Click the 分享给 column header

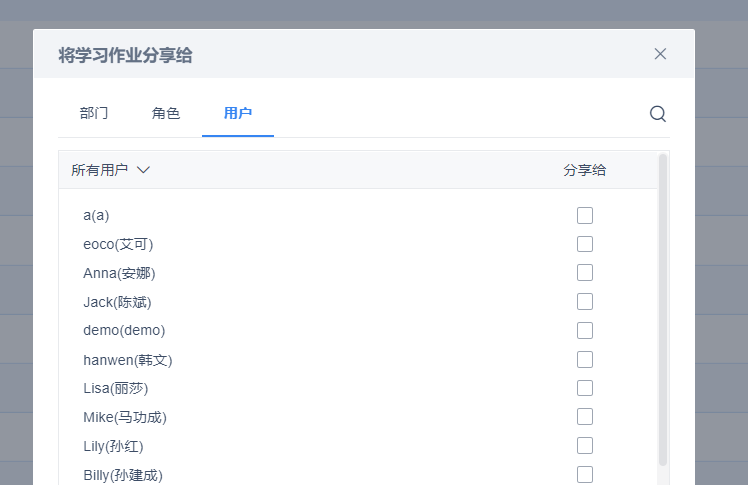[x=584, y=170]
